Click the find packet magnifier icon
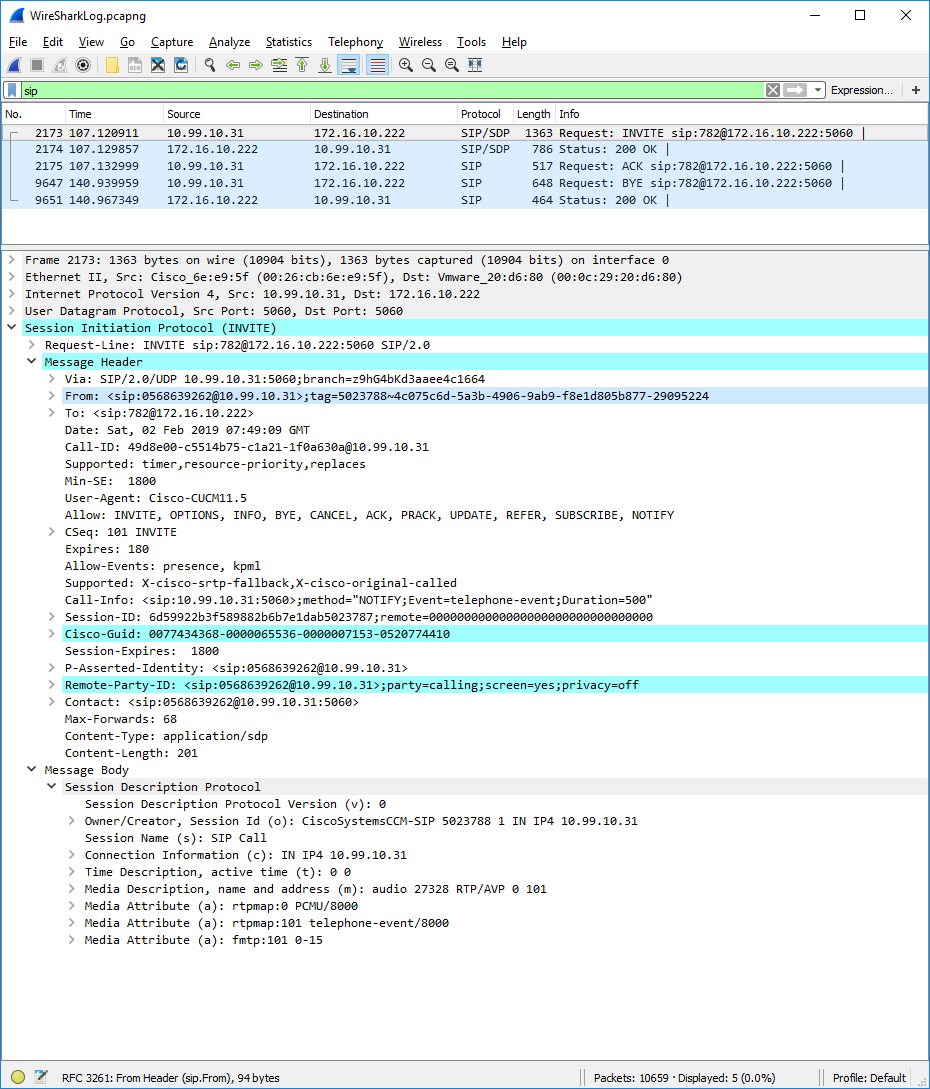Screen dimensions: 930x1089 coord(210,65)
